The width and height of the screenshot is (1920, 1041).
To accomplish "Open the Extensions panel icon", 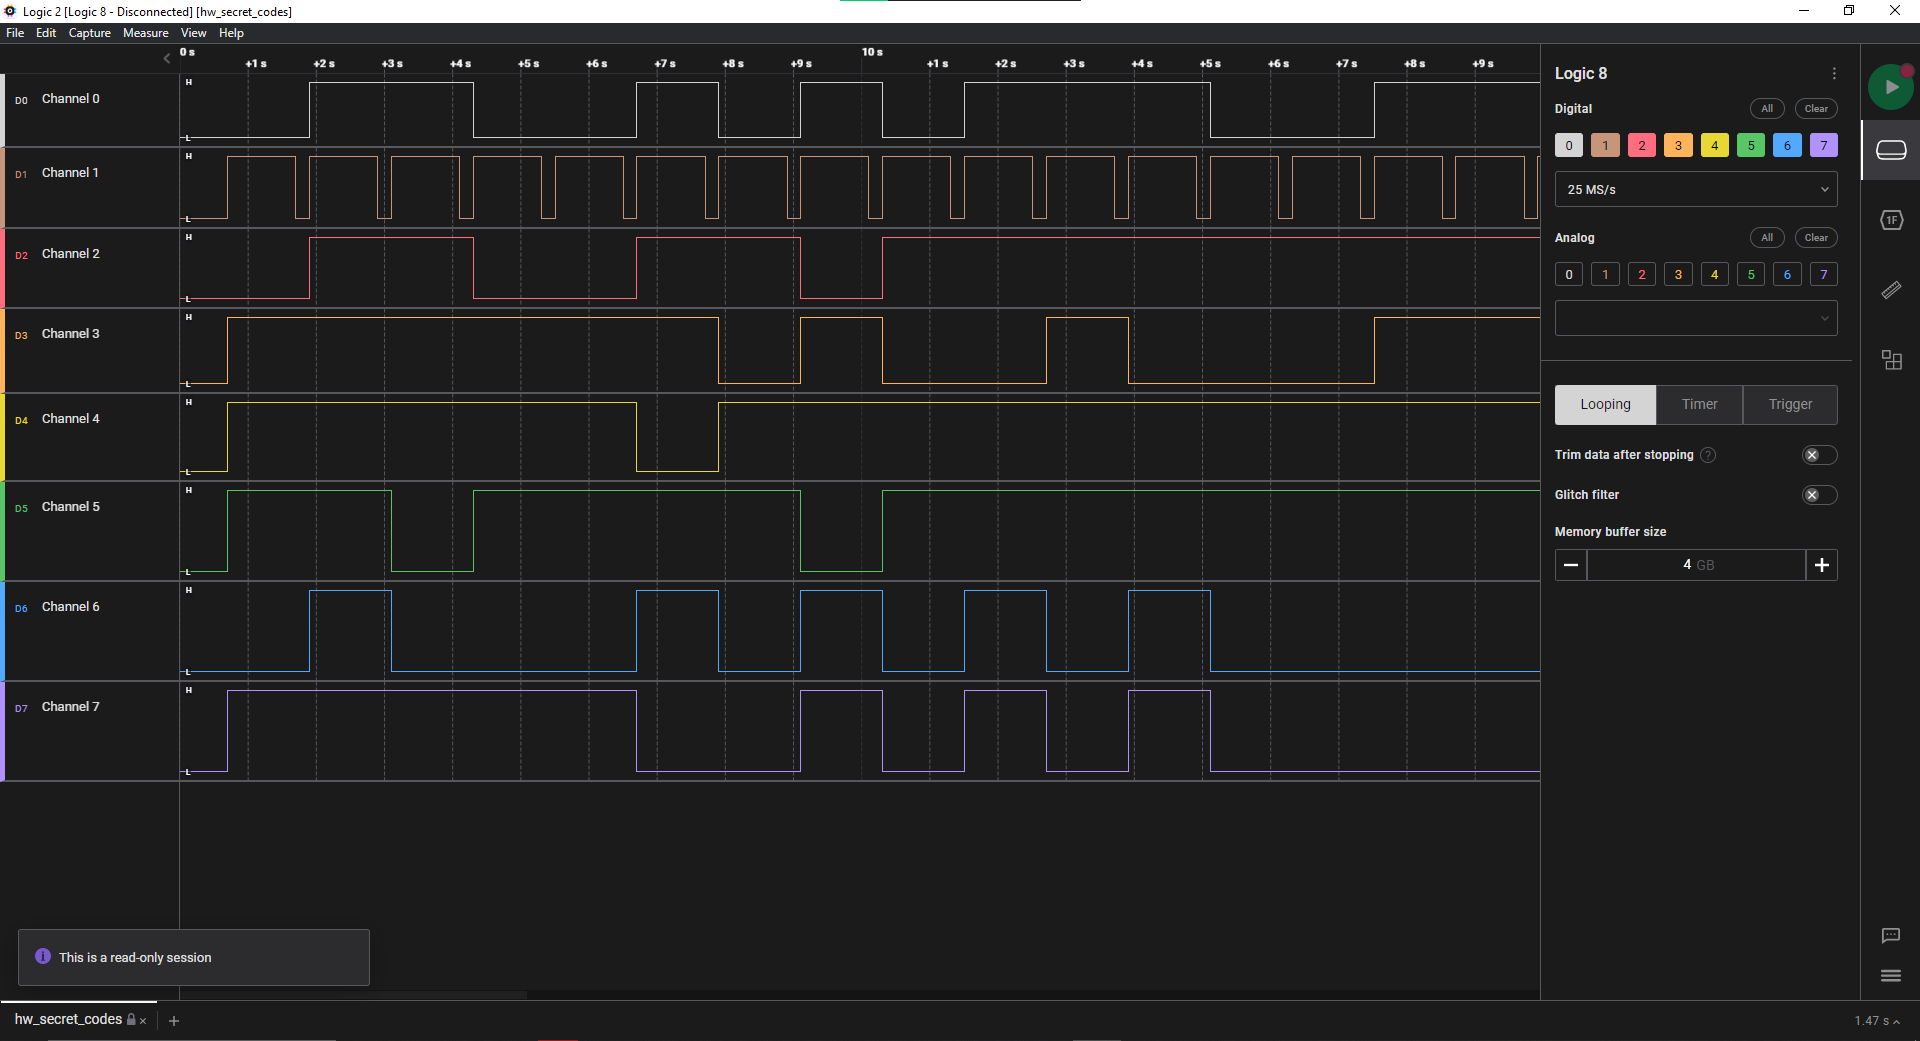I will [1891, 360].
